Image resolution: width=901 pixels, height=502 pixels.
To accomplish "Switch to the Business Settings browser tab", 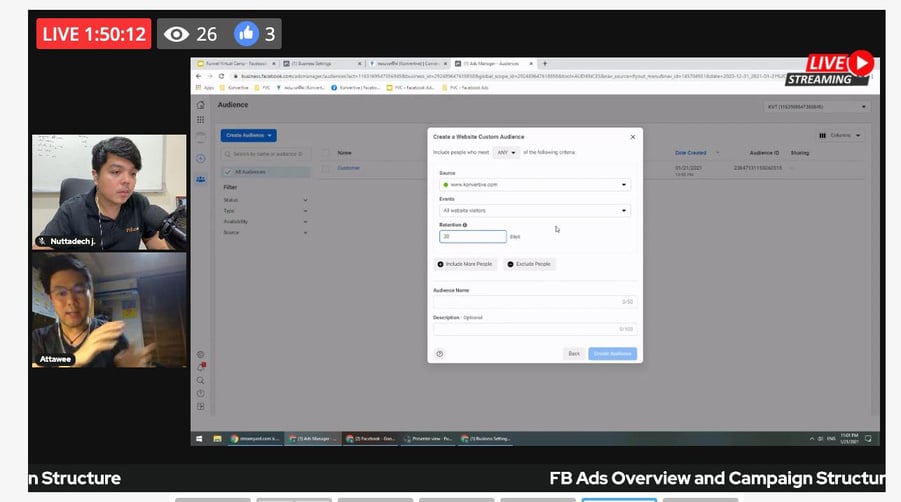I will pyautogui.click(x=320, y=63).
